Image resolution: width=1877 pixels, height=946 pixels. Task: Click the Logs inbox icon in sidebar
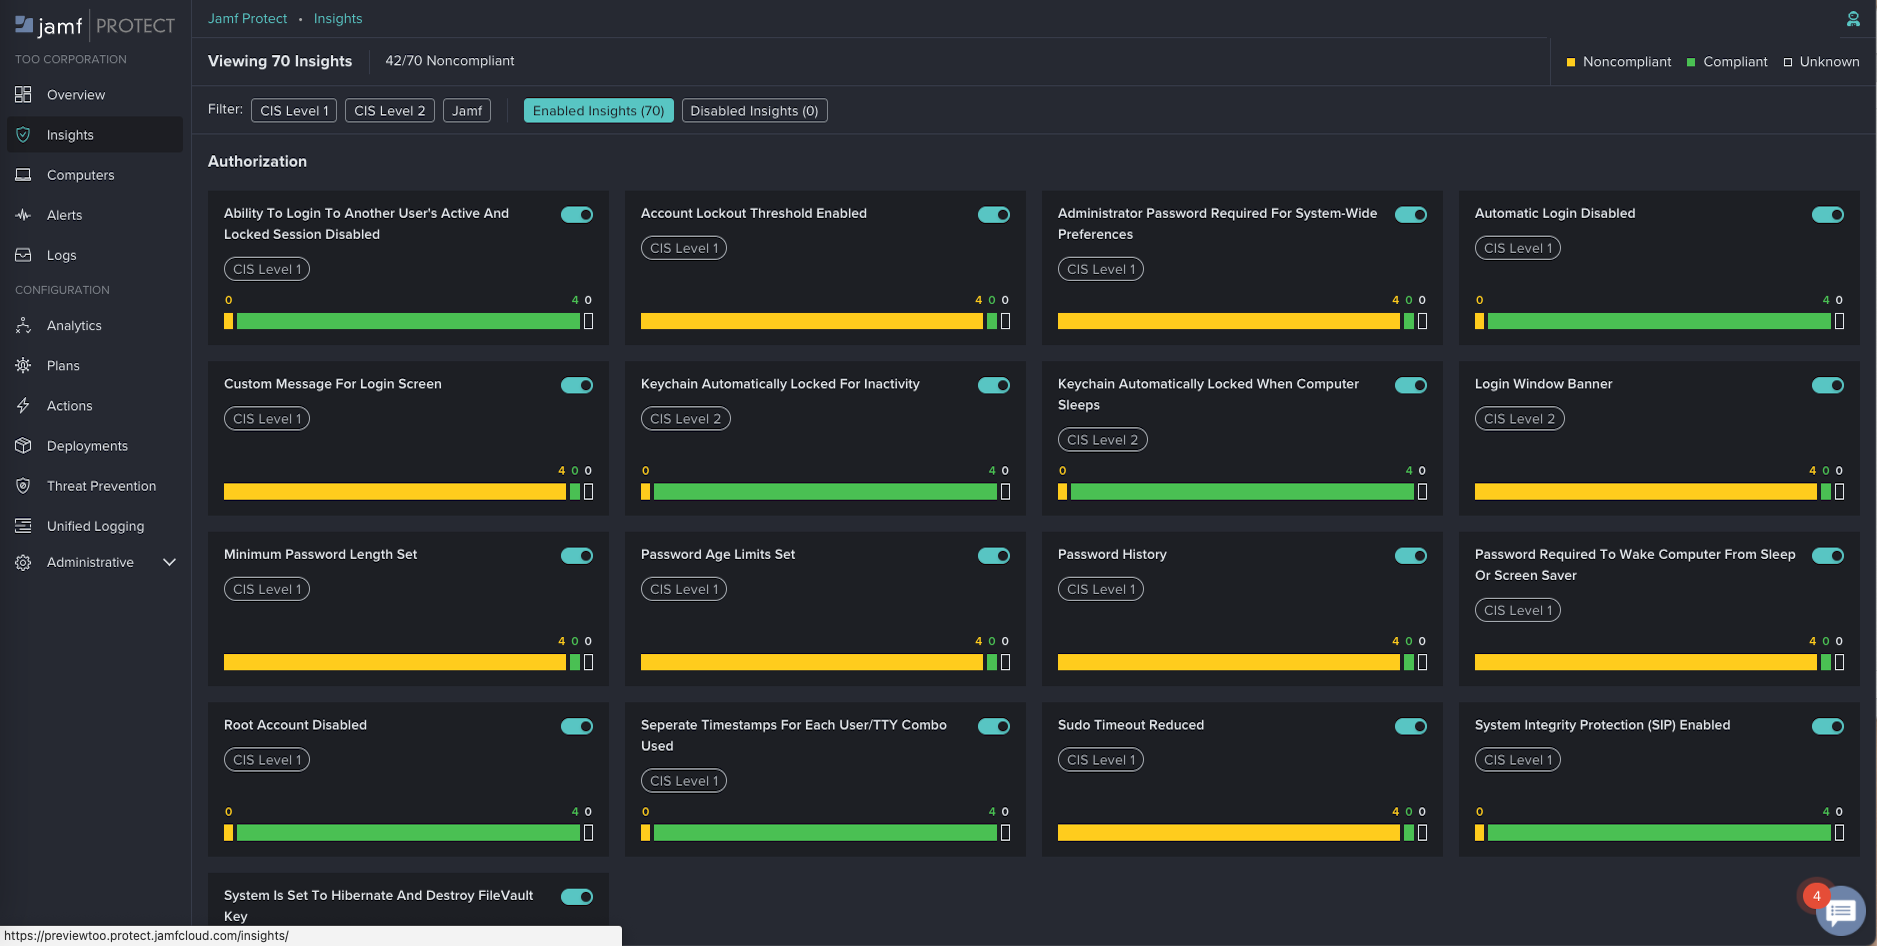click(x=23, y=255)
